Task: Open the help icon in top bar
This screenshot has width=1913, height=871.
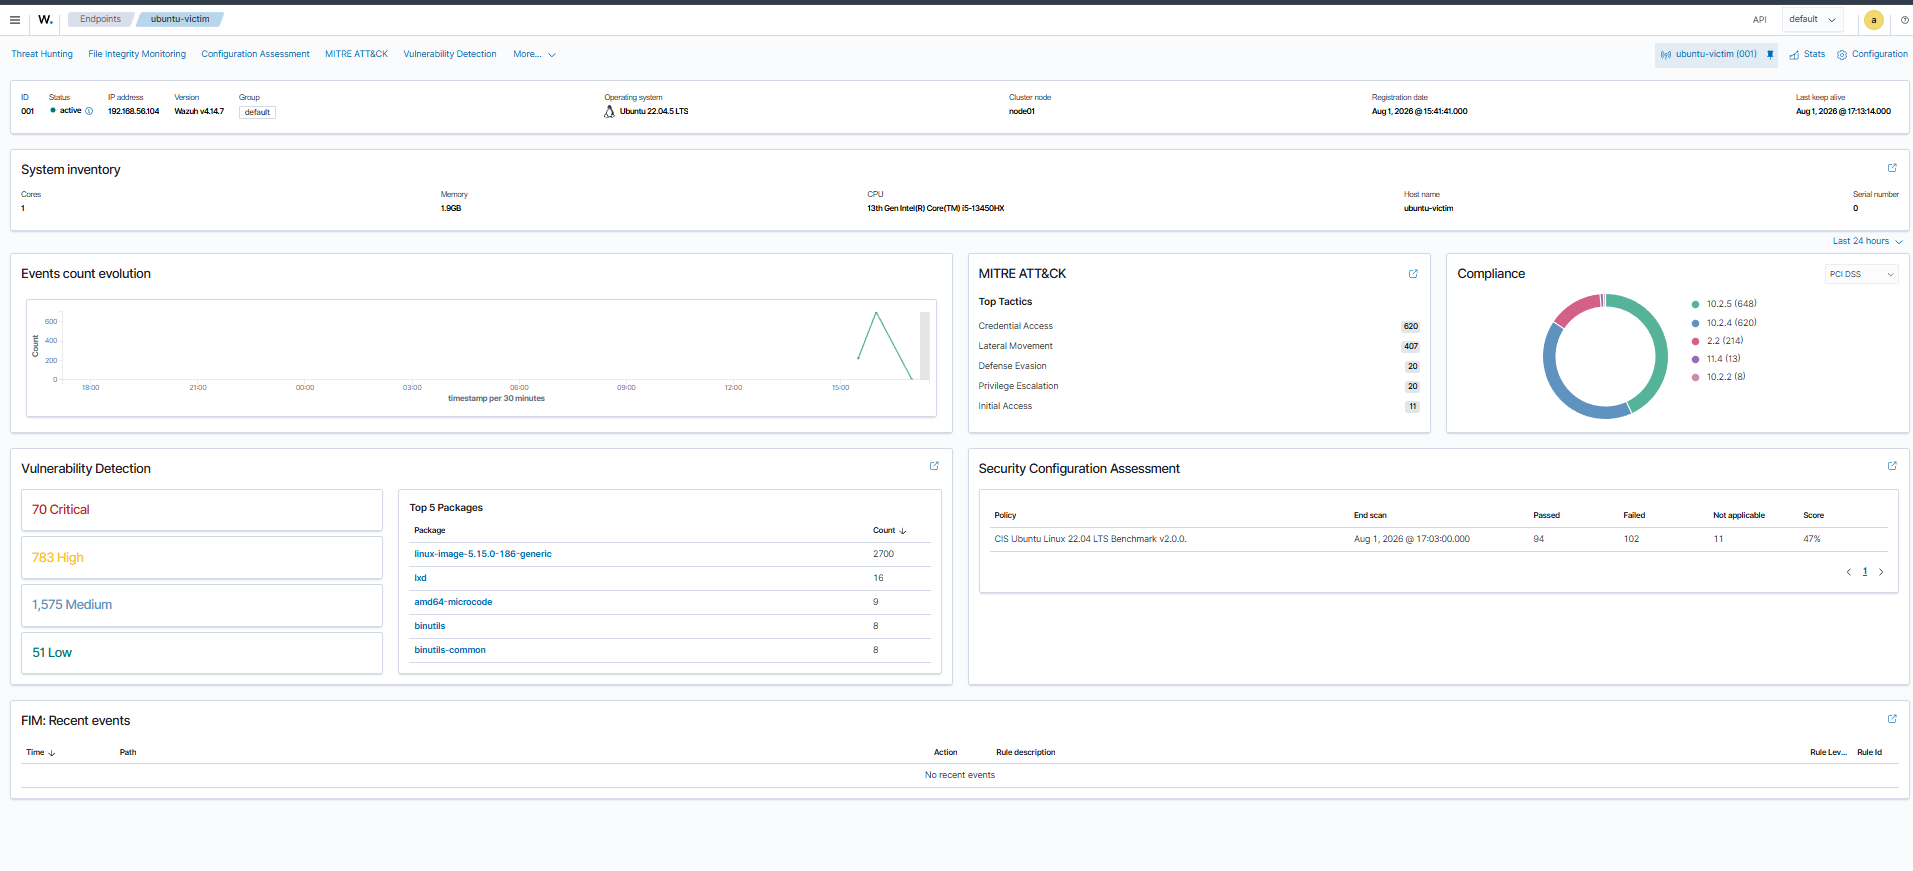Action: [x=1904, y=20]
